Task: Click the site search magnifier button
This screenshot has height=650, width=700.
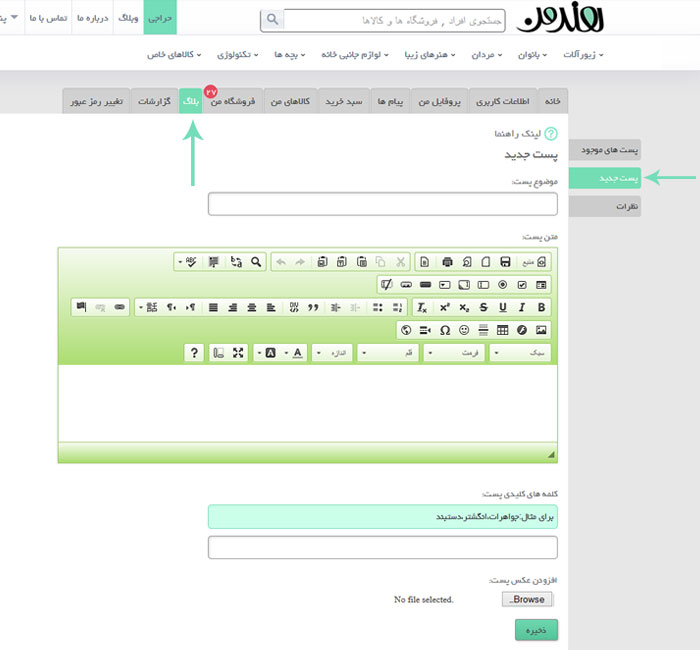Action: [x=272, y=20]
